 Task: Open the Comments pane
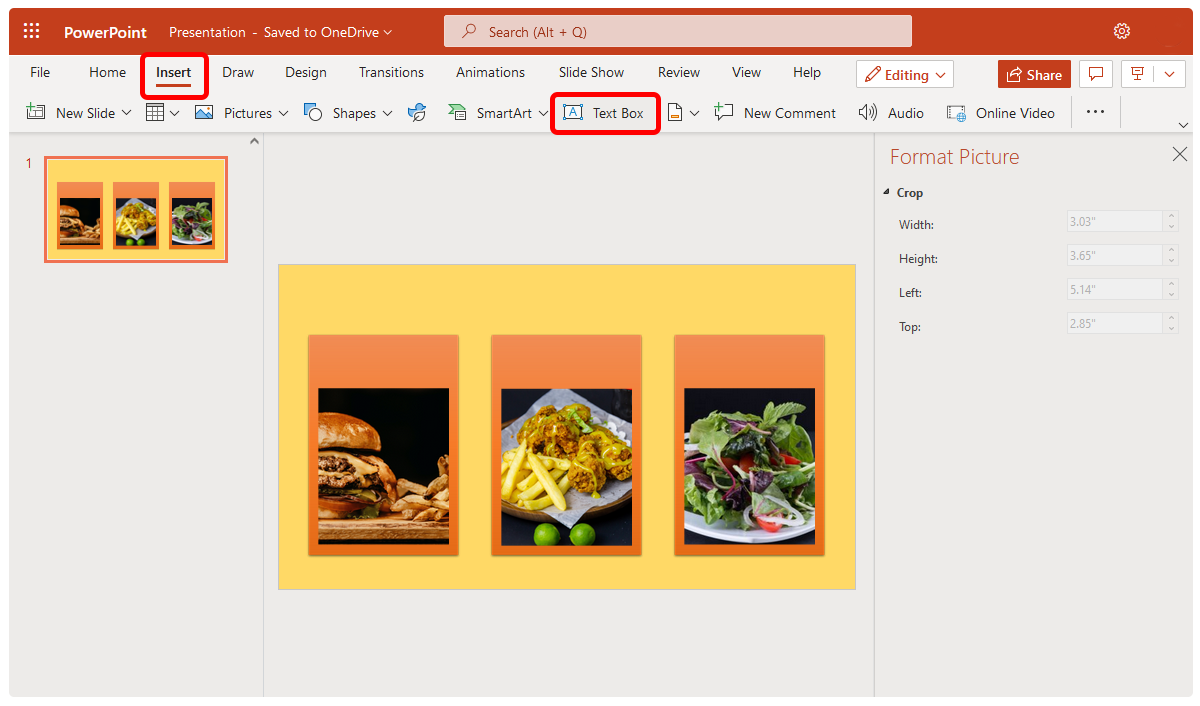pos(1096,73)
